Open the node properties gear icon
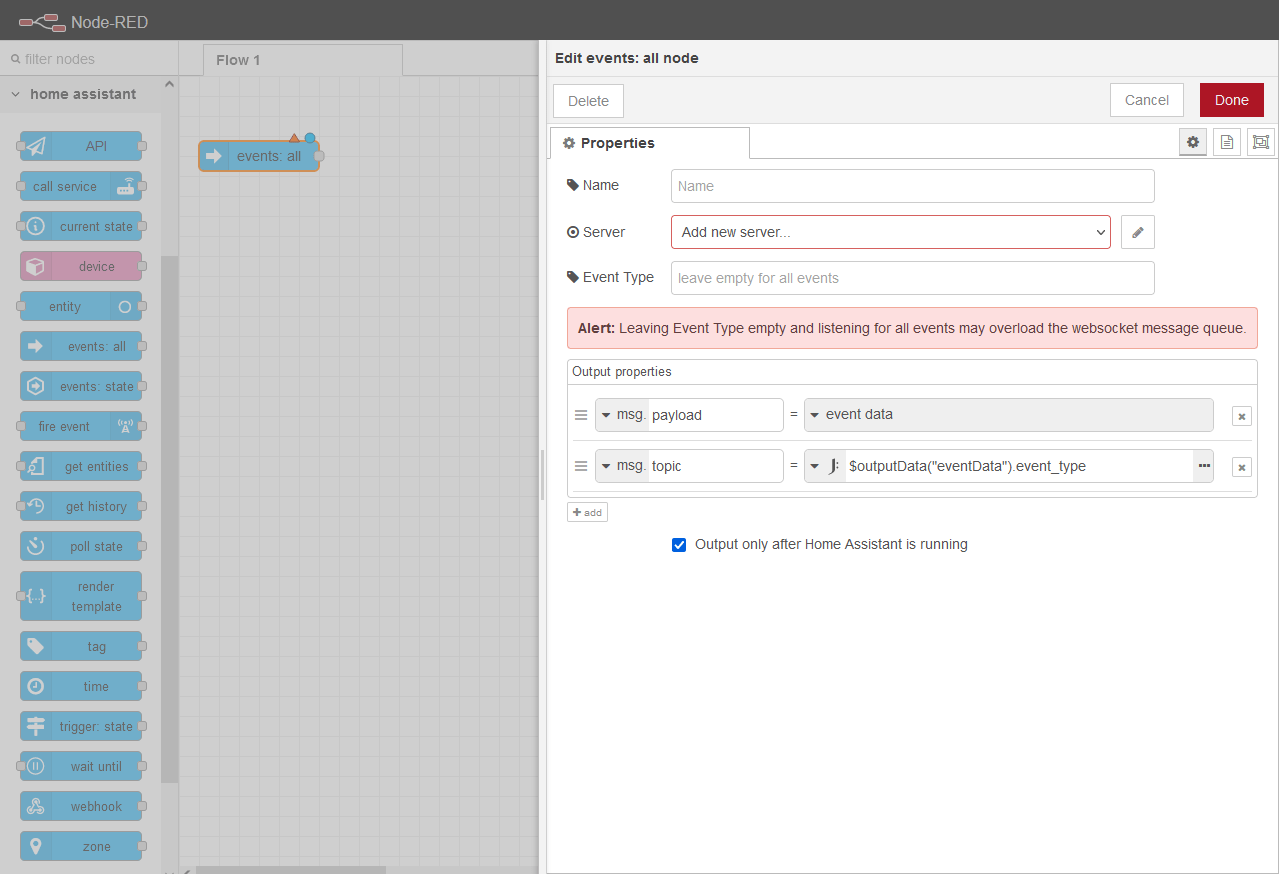This screenshot has width=1279, height=874. click(x=1192, y=141)
